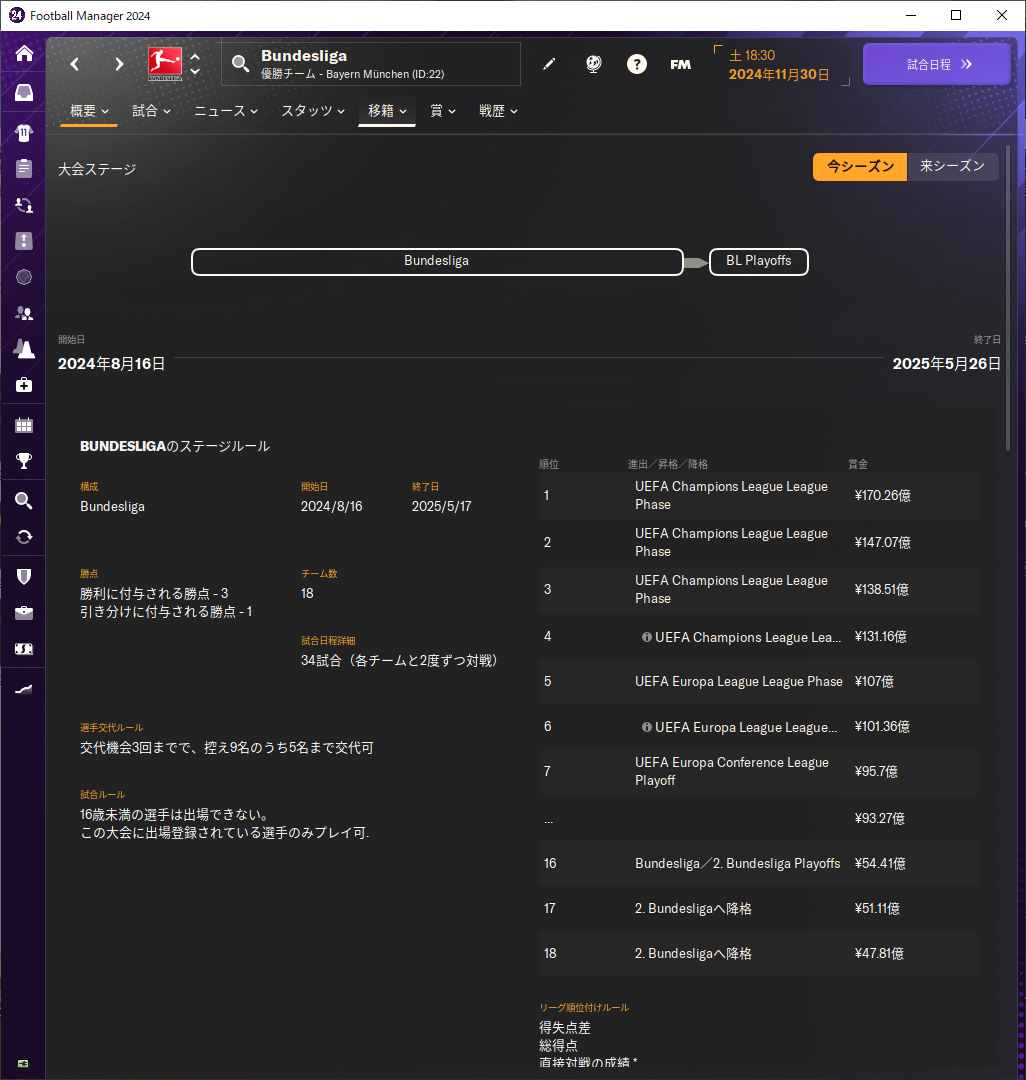1026x1080 pixels.
Task: Click the page's vertical scrollbar
Action: (1008, 298)
